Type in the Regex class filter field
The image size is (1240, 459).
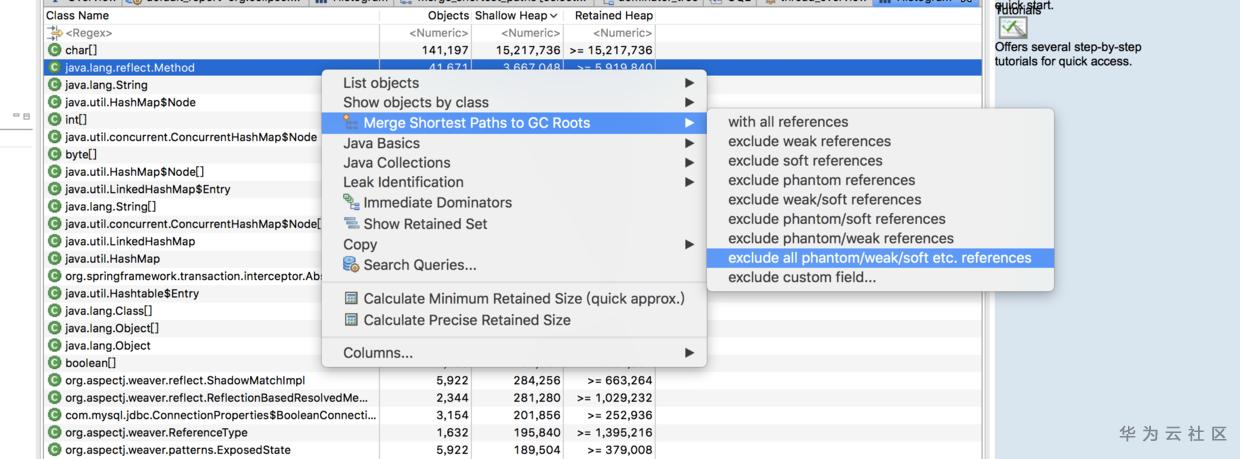200,33
